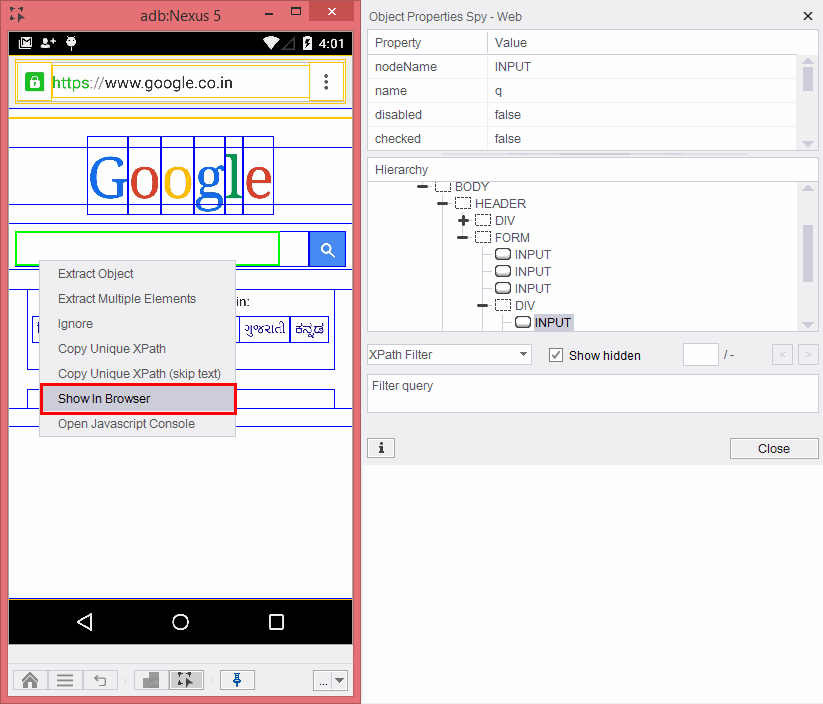Click the back arrow toolbar button
The width and height of the screenshot is (823, 704).
point(100,680)
